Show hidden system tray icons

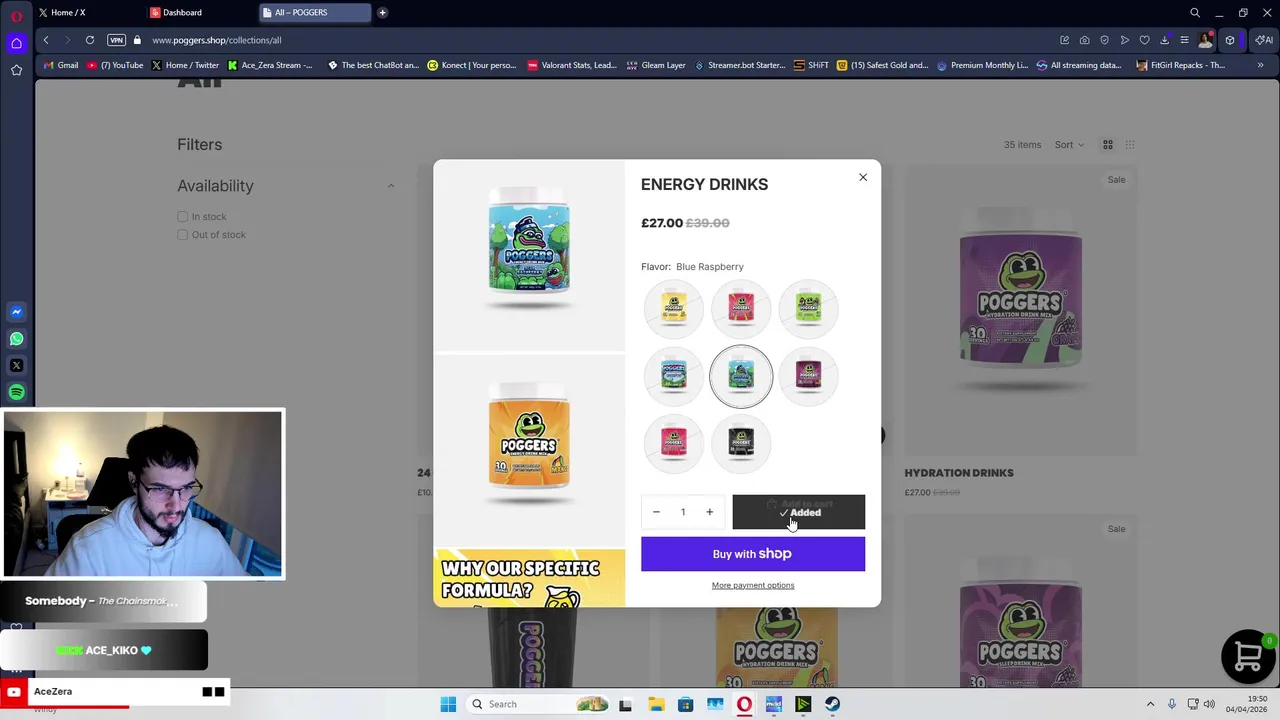[x=1150, y=704]
